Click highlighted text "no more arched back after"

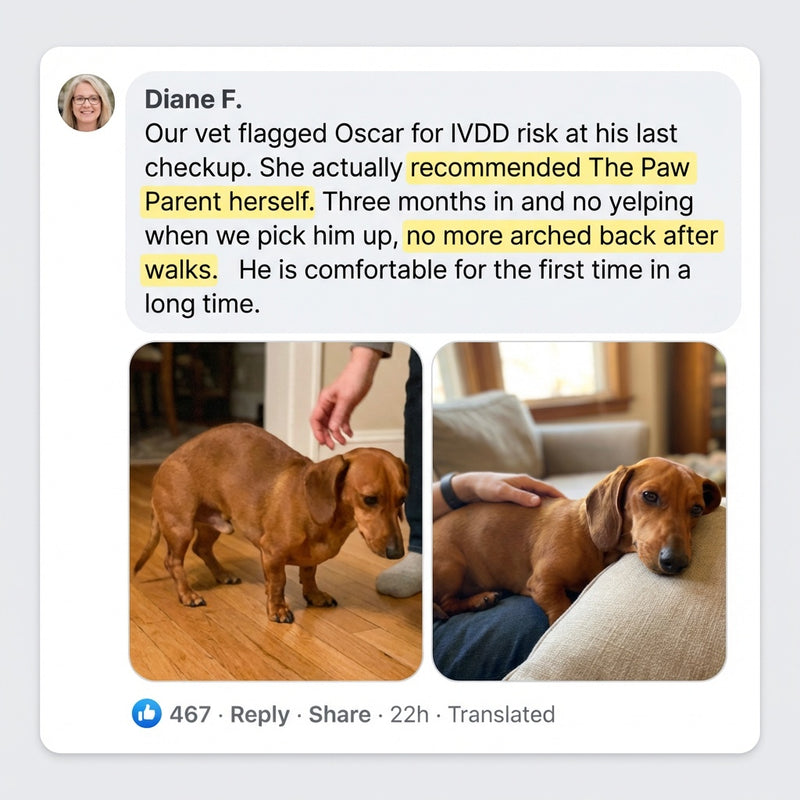[x=563, y=236]
